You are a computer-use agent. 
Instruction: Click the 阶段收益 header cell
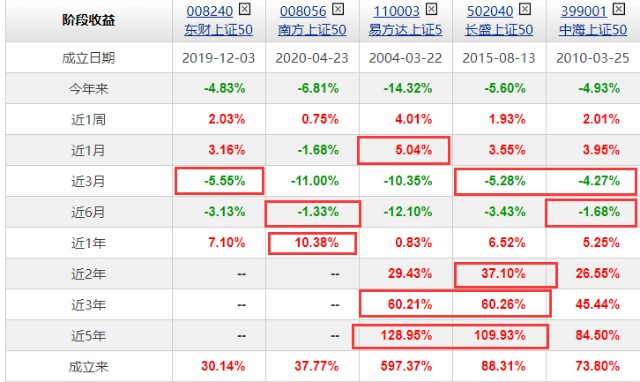click(x=89, y=20)
